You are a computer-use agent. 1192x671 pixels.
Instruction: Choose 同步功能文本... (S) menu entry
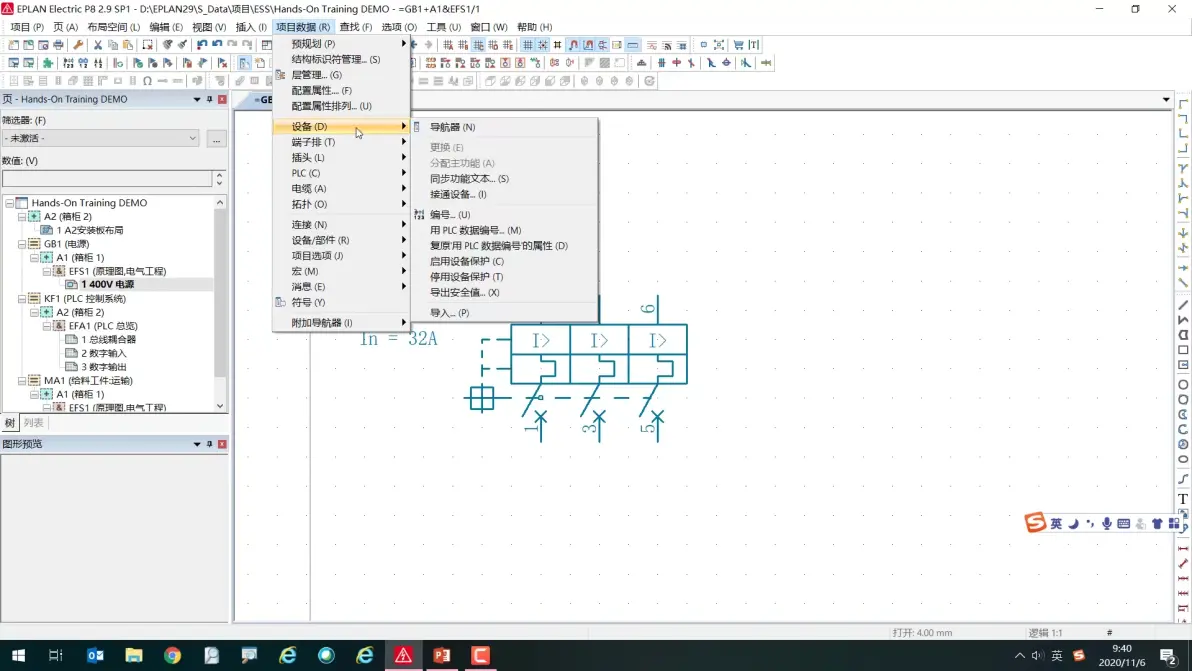click(469, 179)
